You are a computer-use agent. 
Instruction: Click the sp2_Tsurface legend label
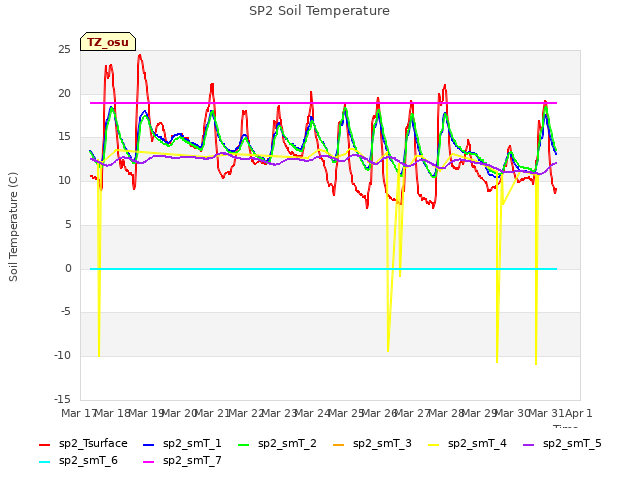point(93,443)
